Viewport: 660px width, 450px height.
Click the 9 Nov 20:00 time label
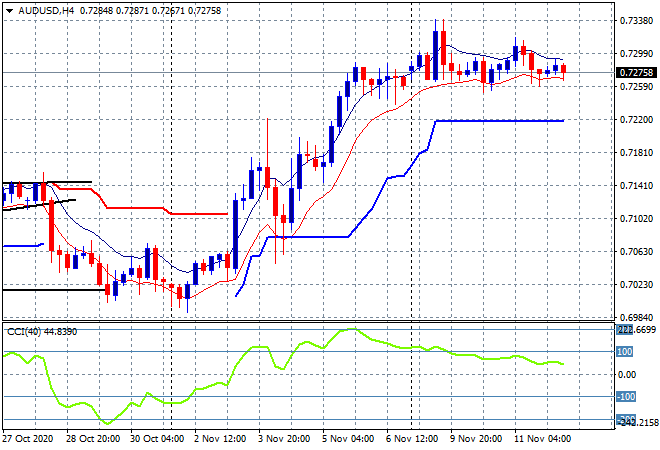(476, 439)
